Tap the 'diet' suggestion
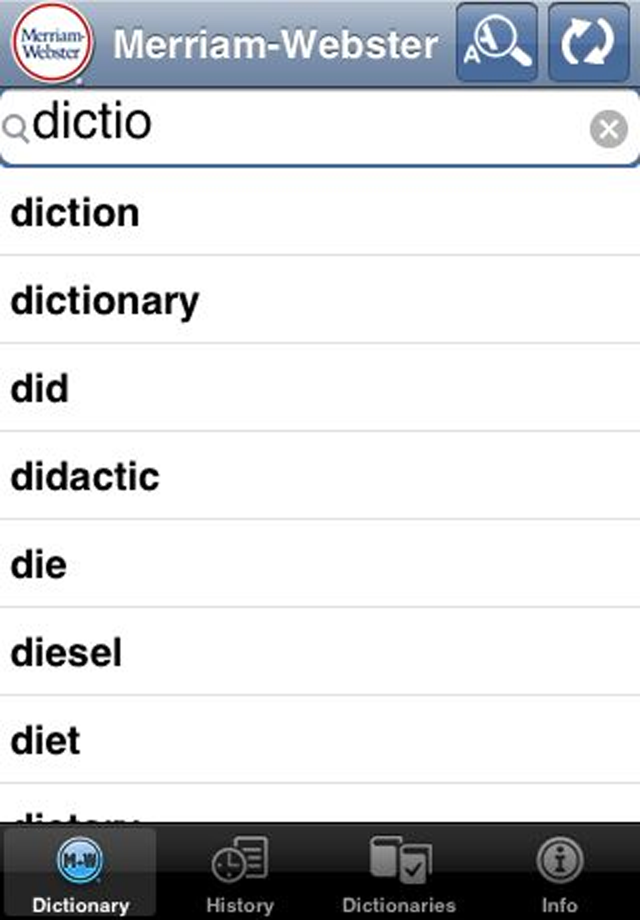Image resolution: width=640 pixels, height=920 pixels. coord(45,741)
